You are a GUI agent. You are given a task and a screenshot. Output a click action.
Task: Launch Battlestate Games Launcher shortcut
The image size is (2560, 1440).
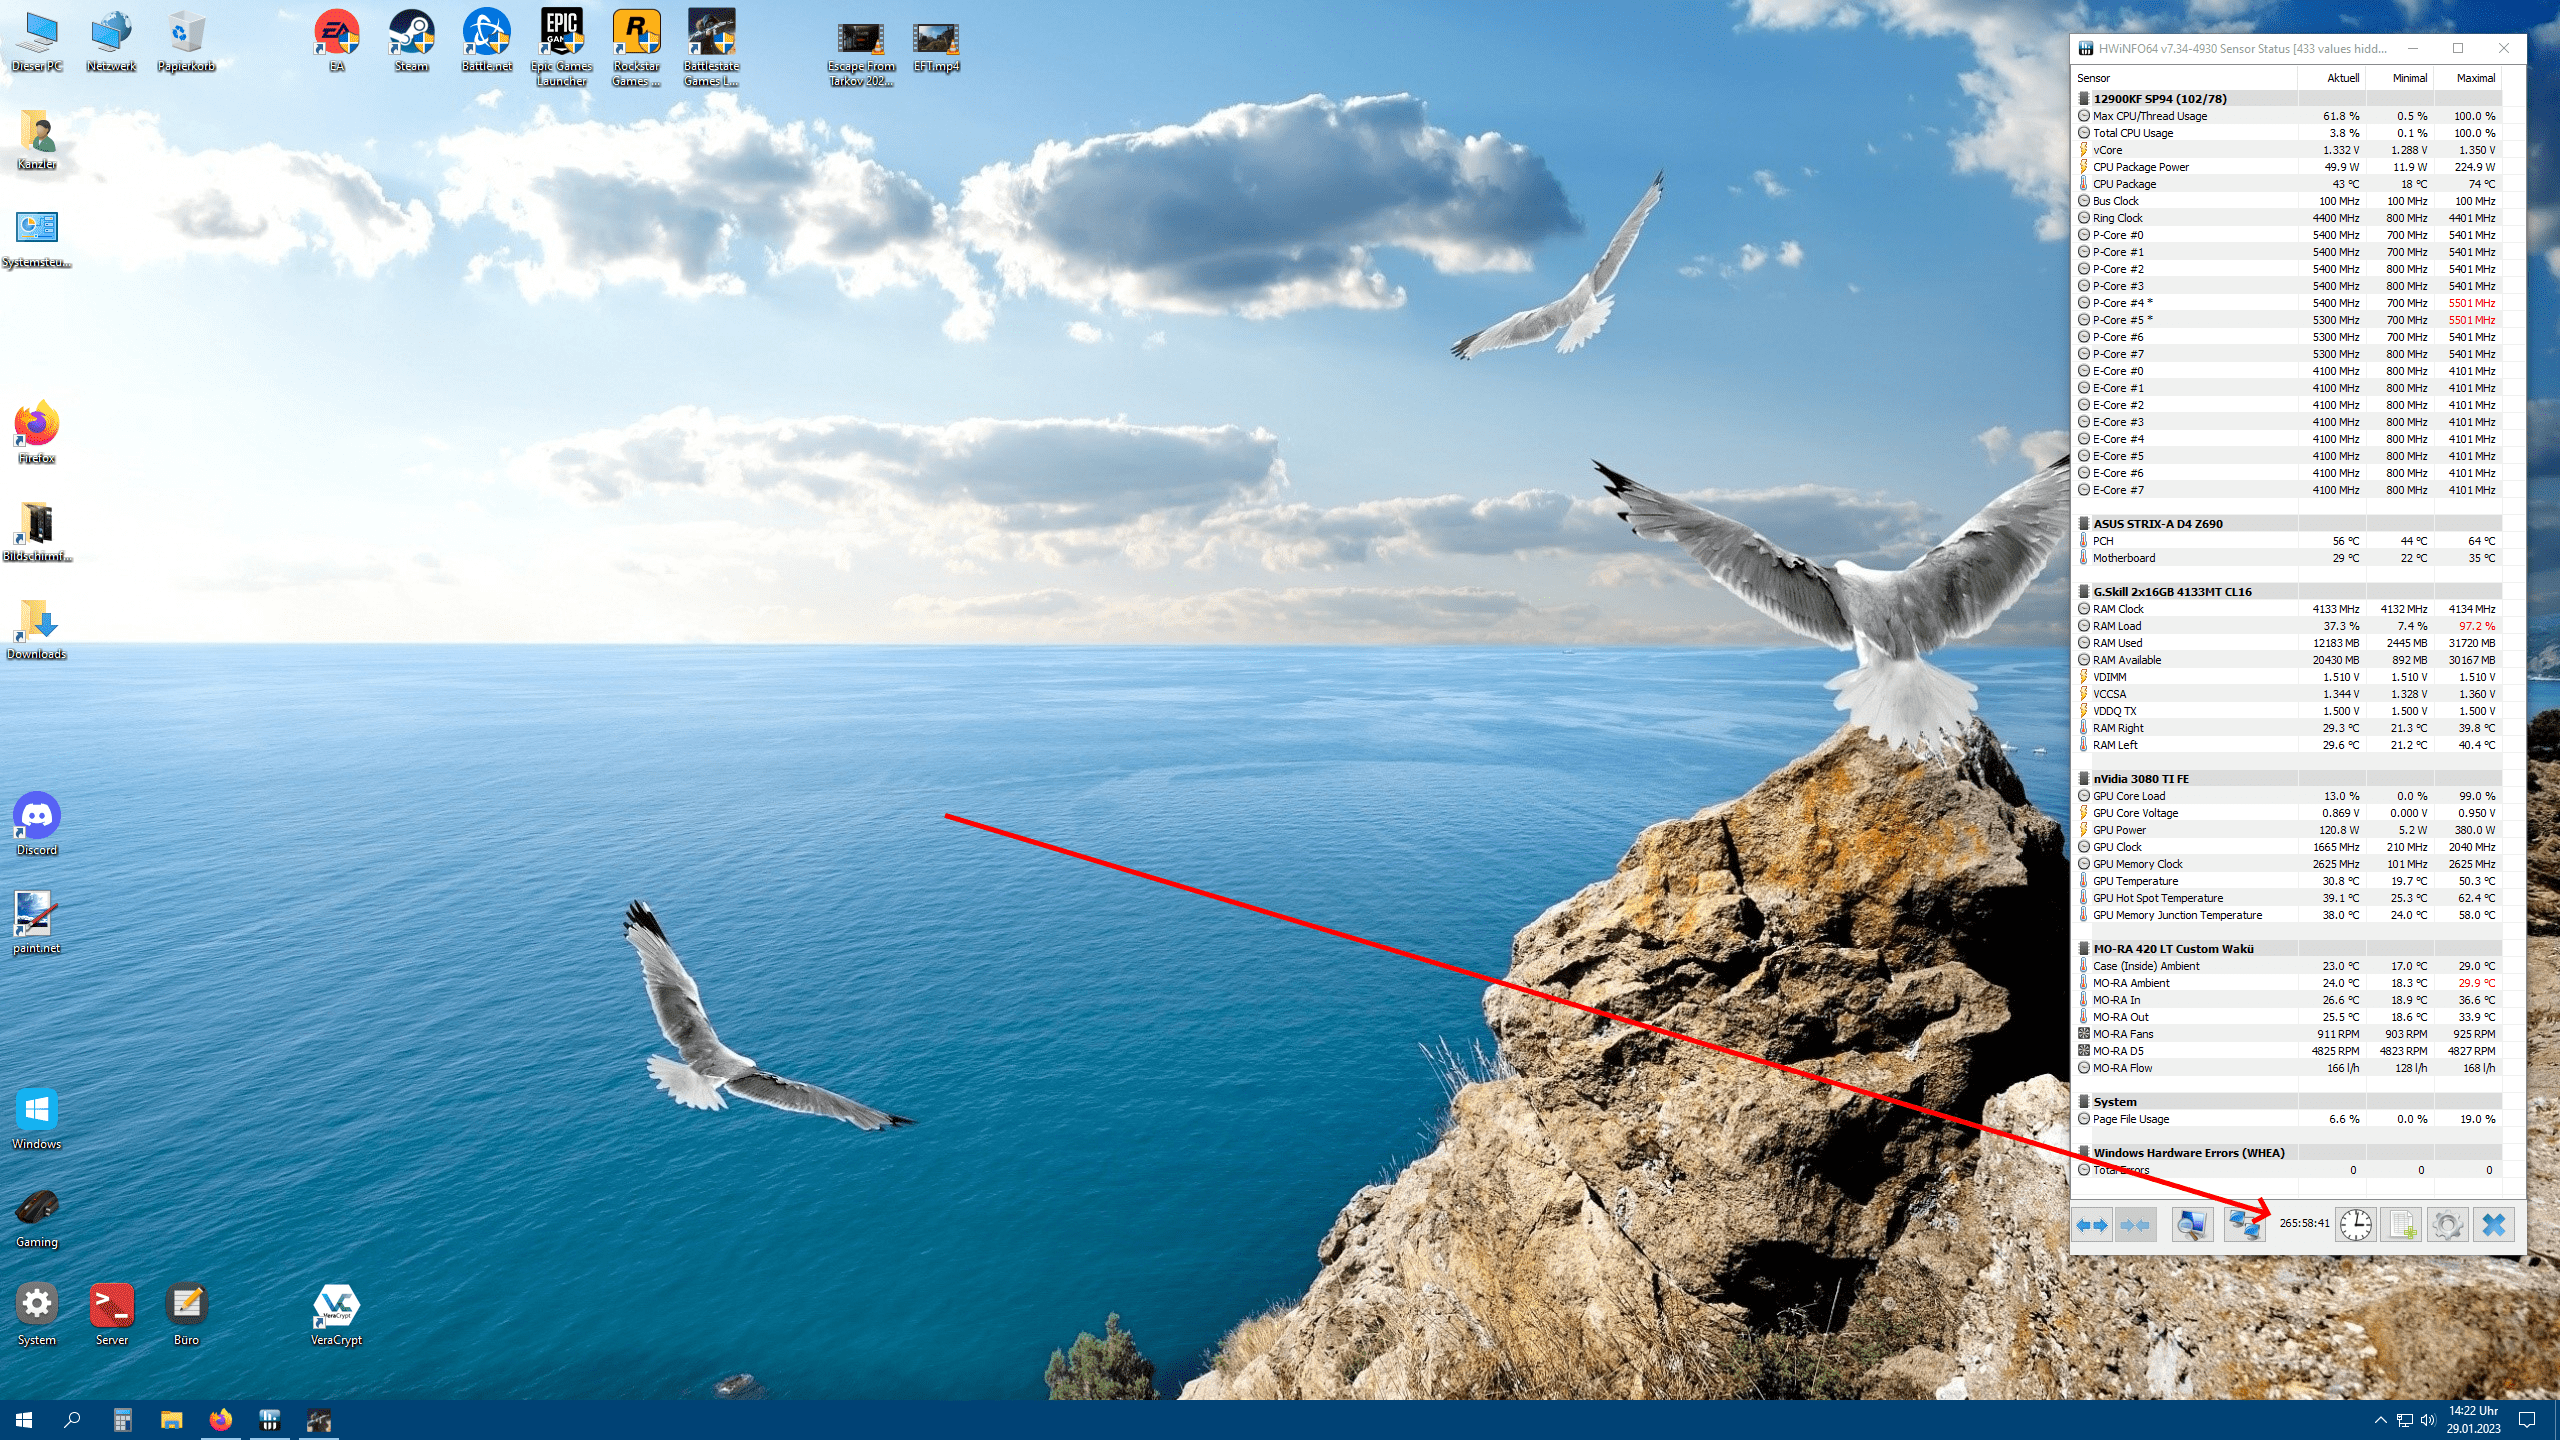tap(711, 48)
